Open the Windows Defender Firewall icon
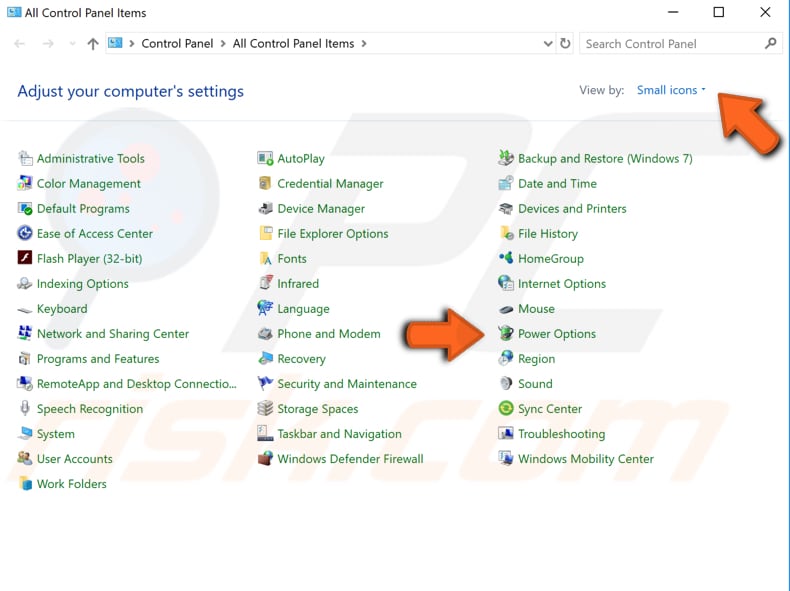Image resolution: width=790 pixels, height=591 pixels. click(x=265, y=459)
